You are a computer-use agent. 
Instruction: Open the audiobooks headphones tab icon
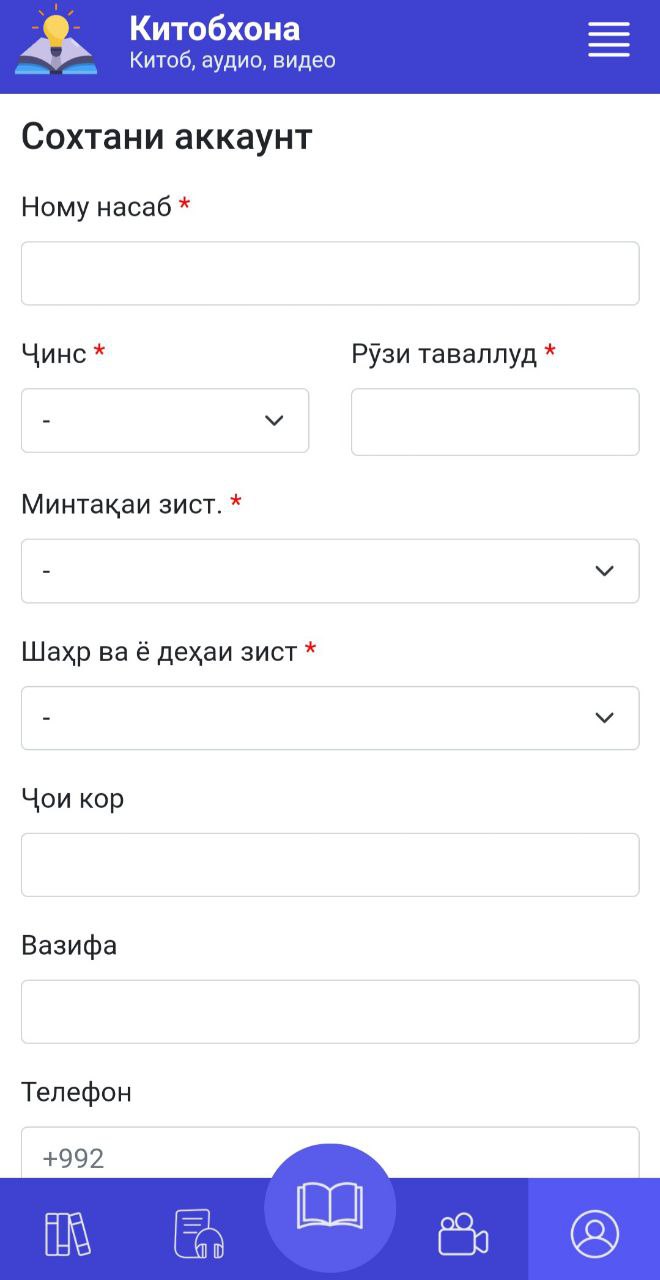tap(198, 1233)
